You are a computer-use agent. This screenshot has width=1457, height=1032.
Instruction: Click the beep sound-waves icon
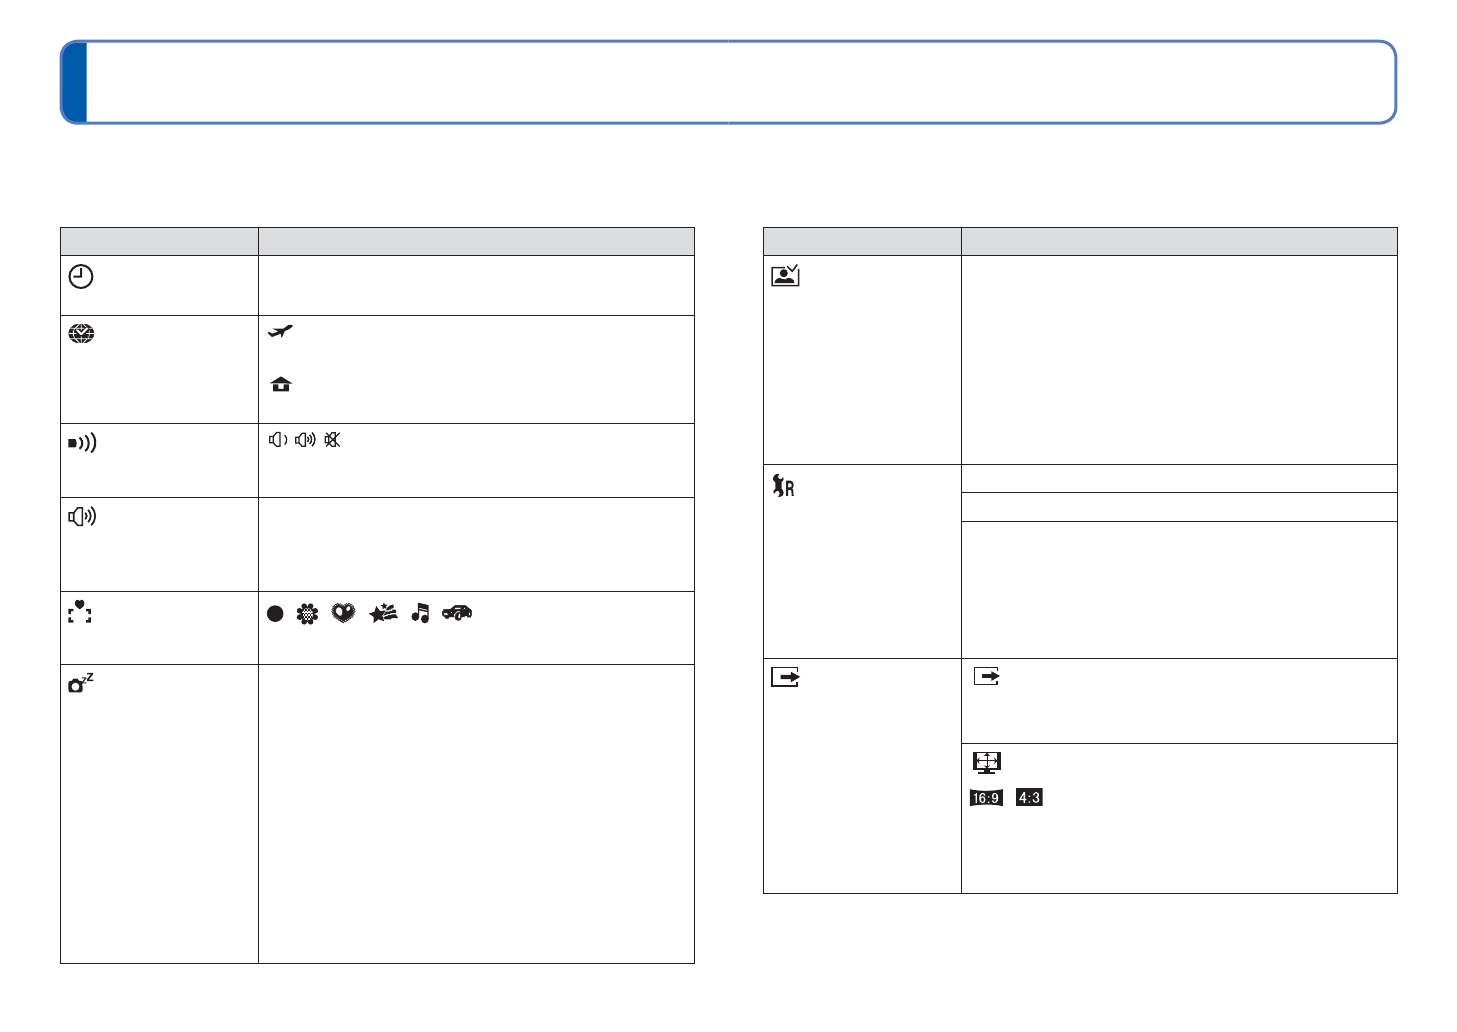[82, 443]
